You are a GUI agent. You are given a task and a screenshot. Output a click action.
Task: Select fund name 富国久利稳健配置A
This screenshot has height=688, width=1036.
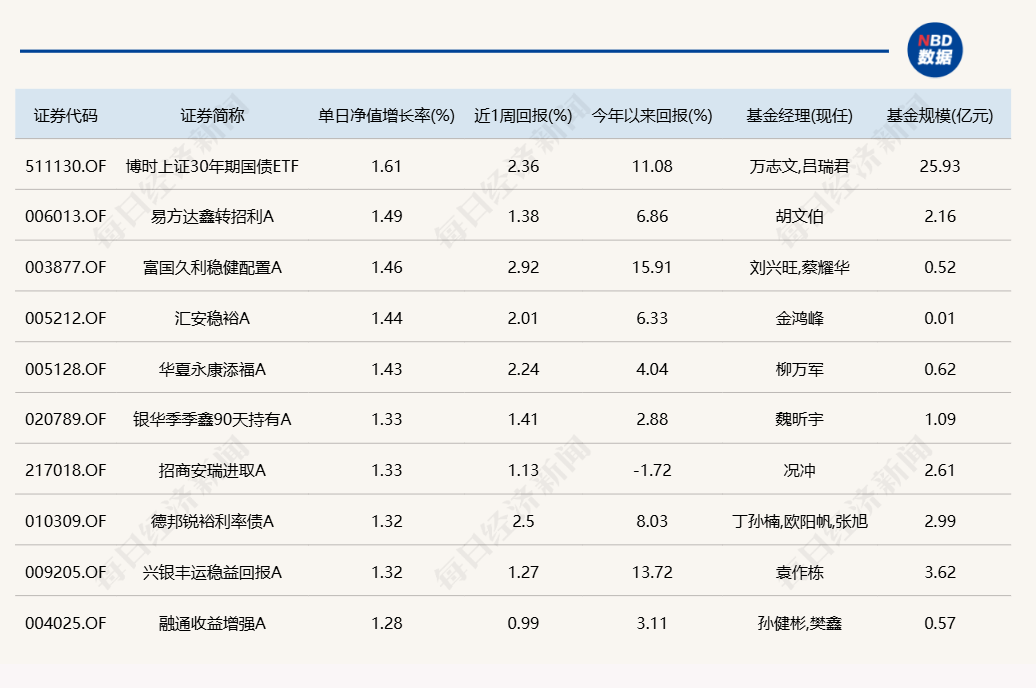(212, 267)
